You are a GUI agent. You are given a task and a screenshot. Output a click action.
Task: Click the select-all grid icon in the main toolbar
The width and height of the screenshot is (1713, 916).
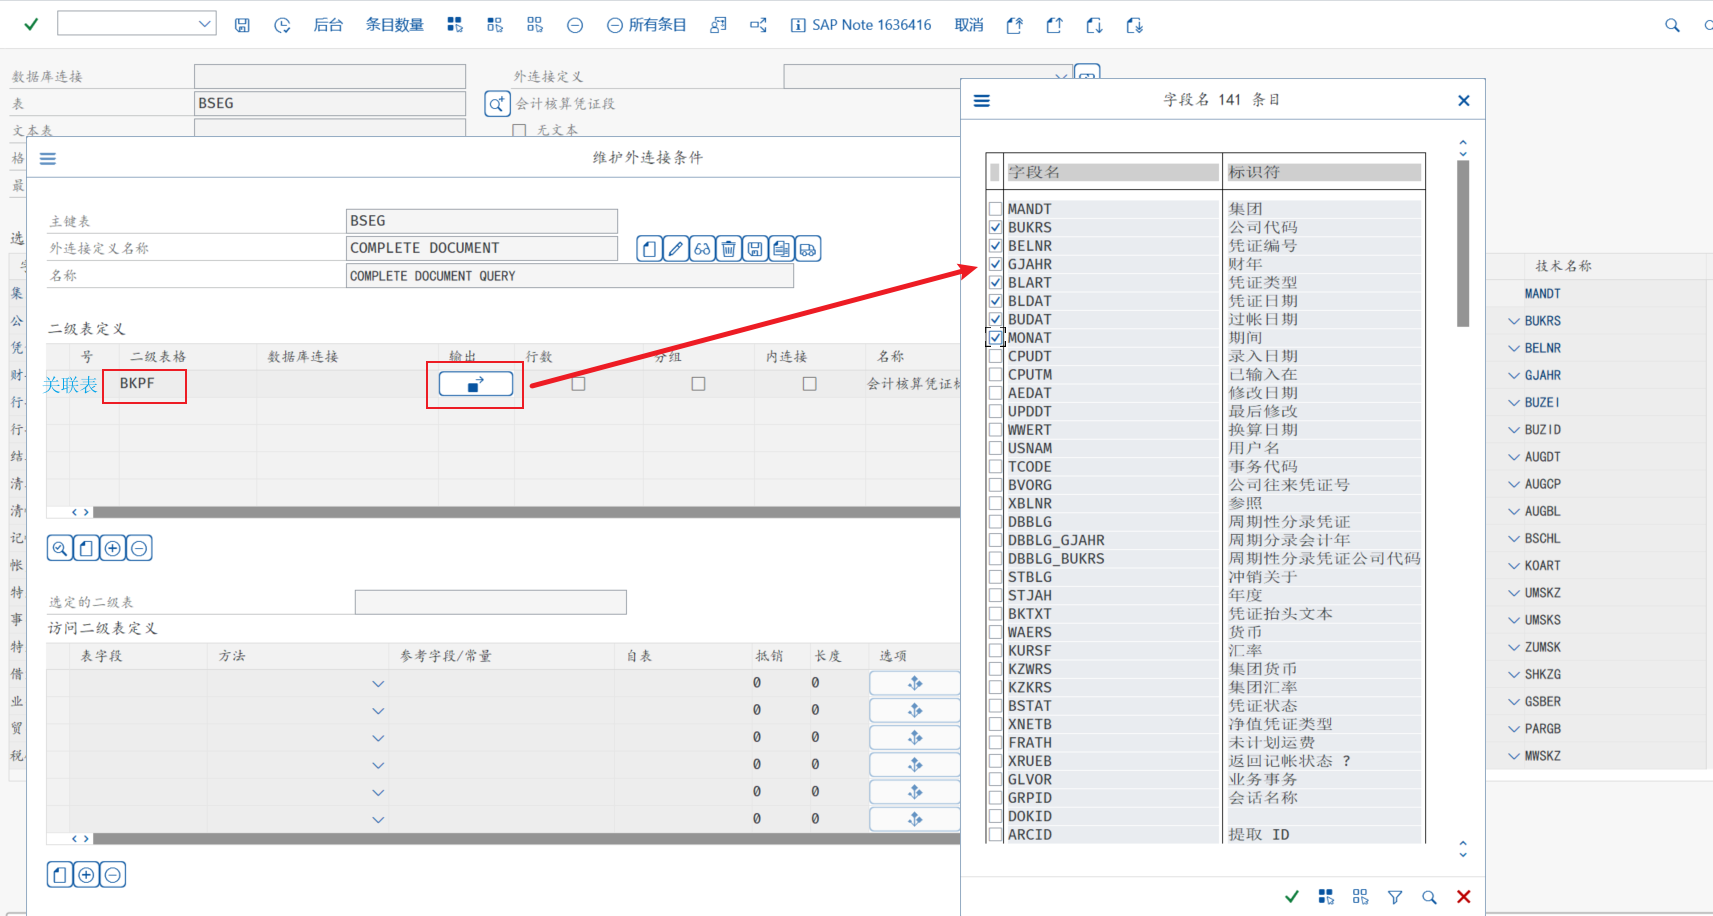455,25
